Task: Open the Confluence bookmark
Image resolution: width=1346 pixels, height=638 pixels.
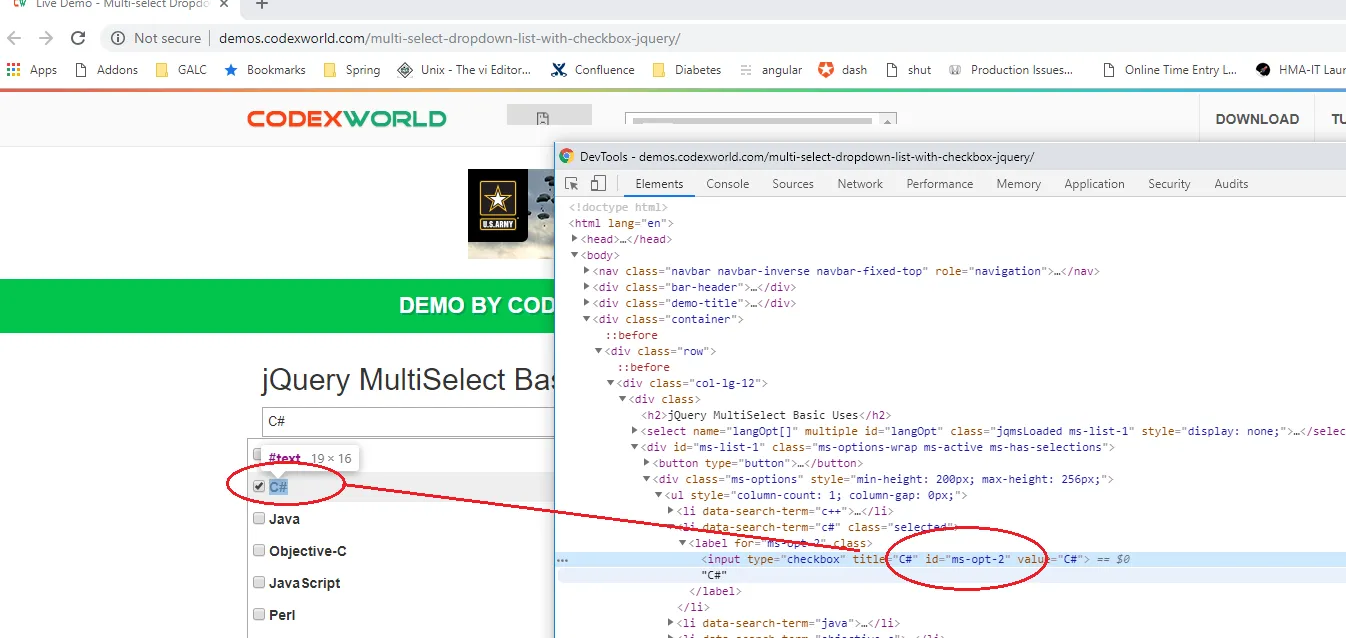Action: [x=592, y=70]
